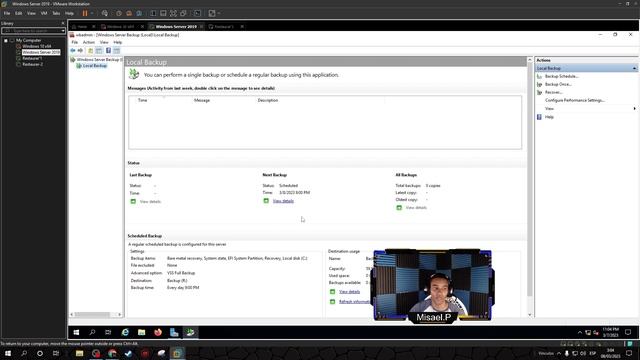The image size is (640, 360).
Task: Open the stretch guest dropdown arrow in VMware toolbar
Action: click(219, 13)
